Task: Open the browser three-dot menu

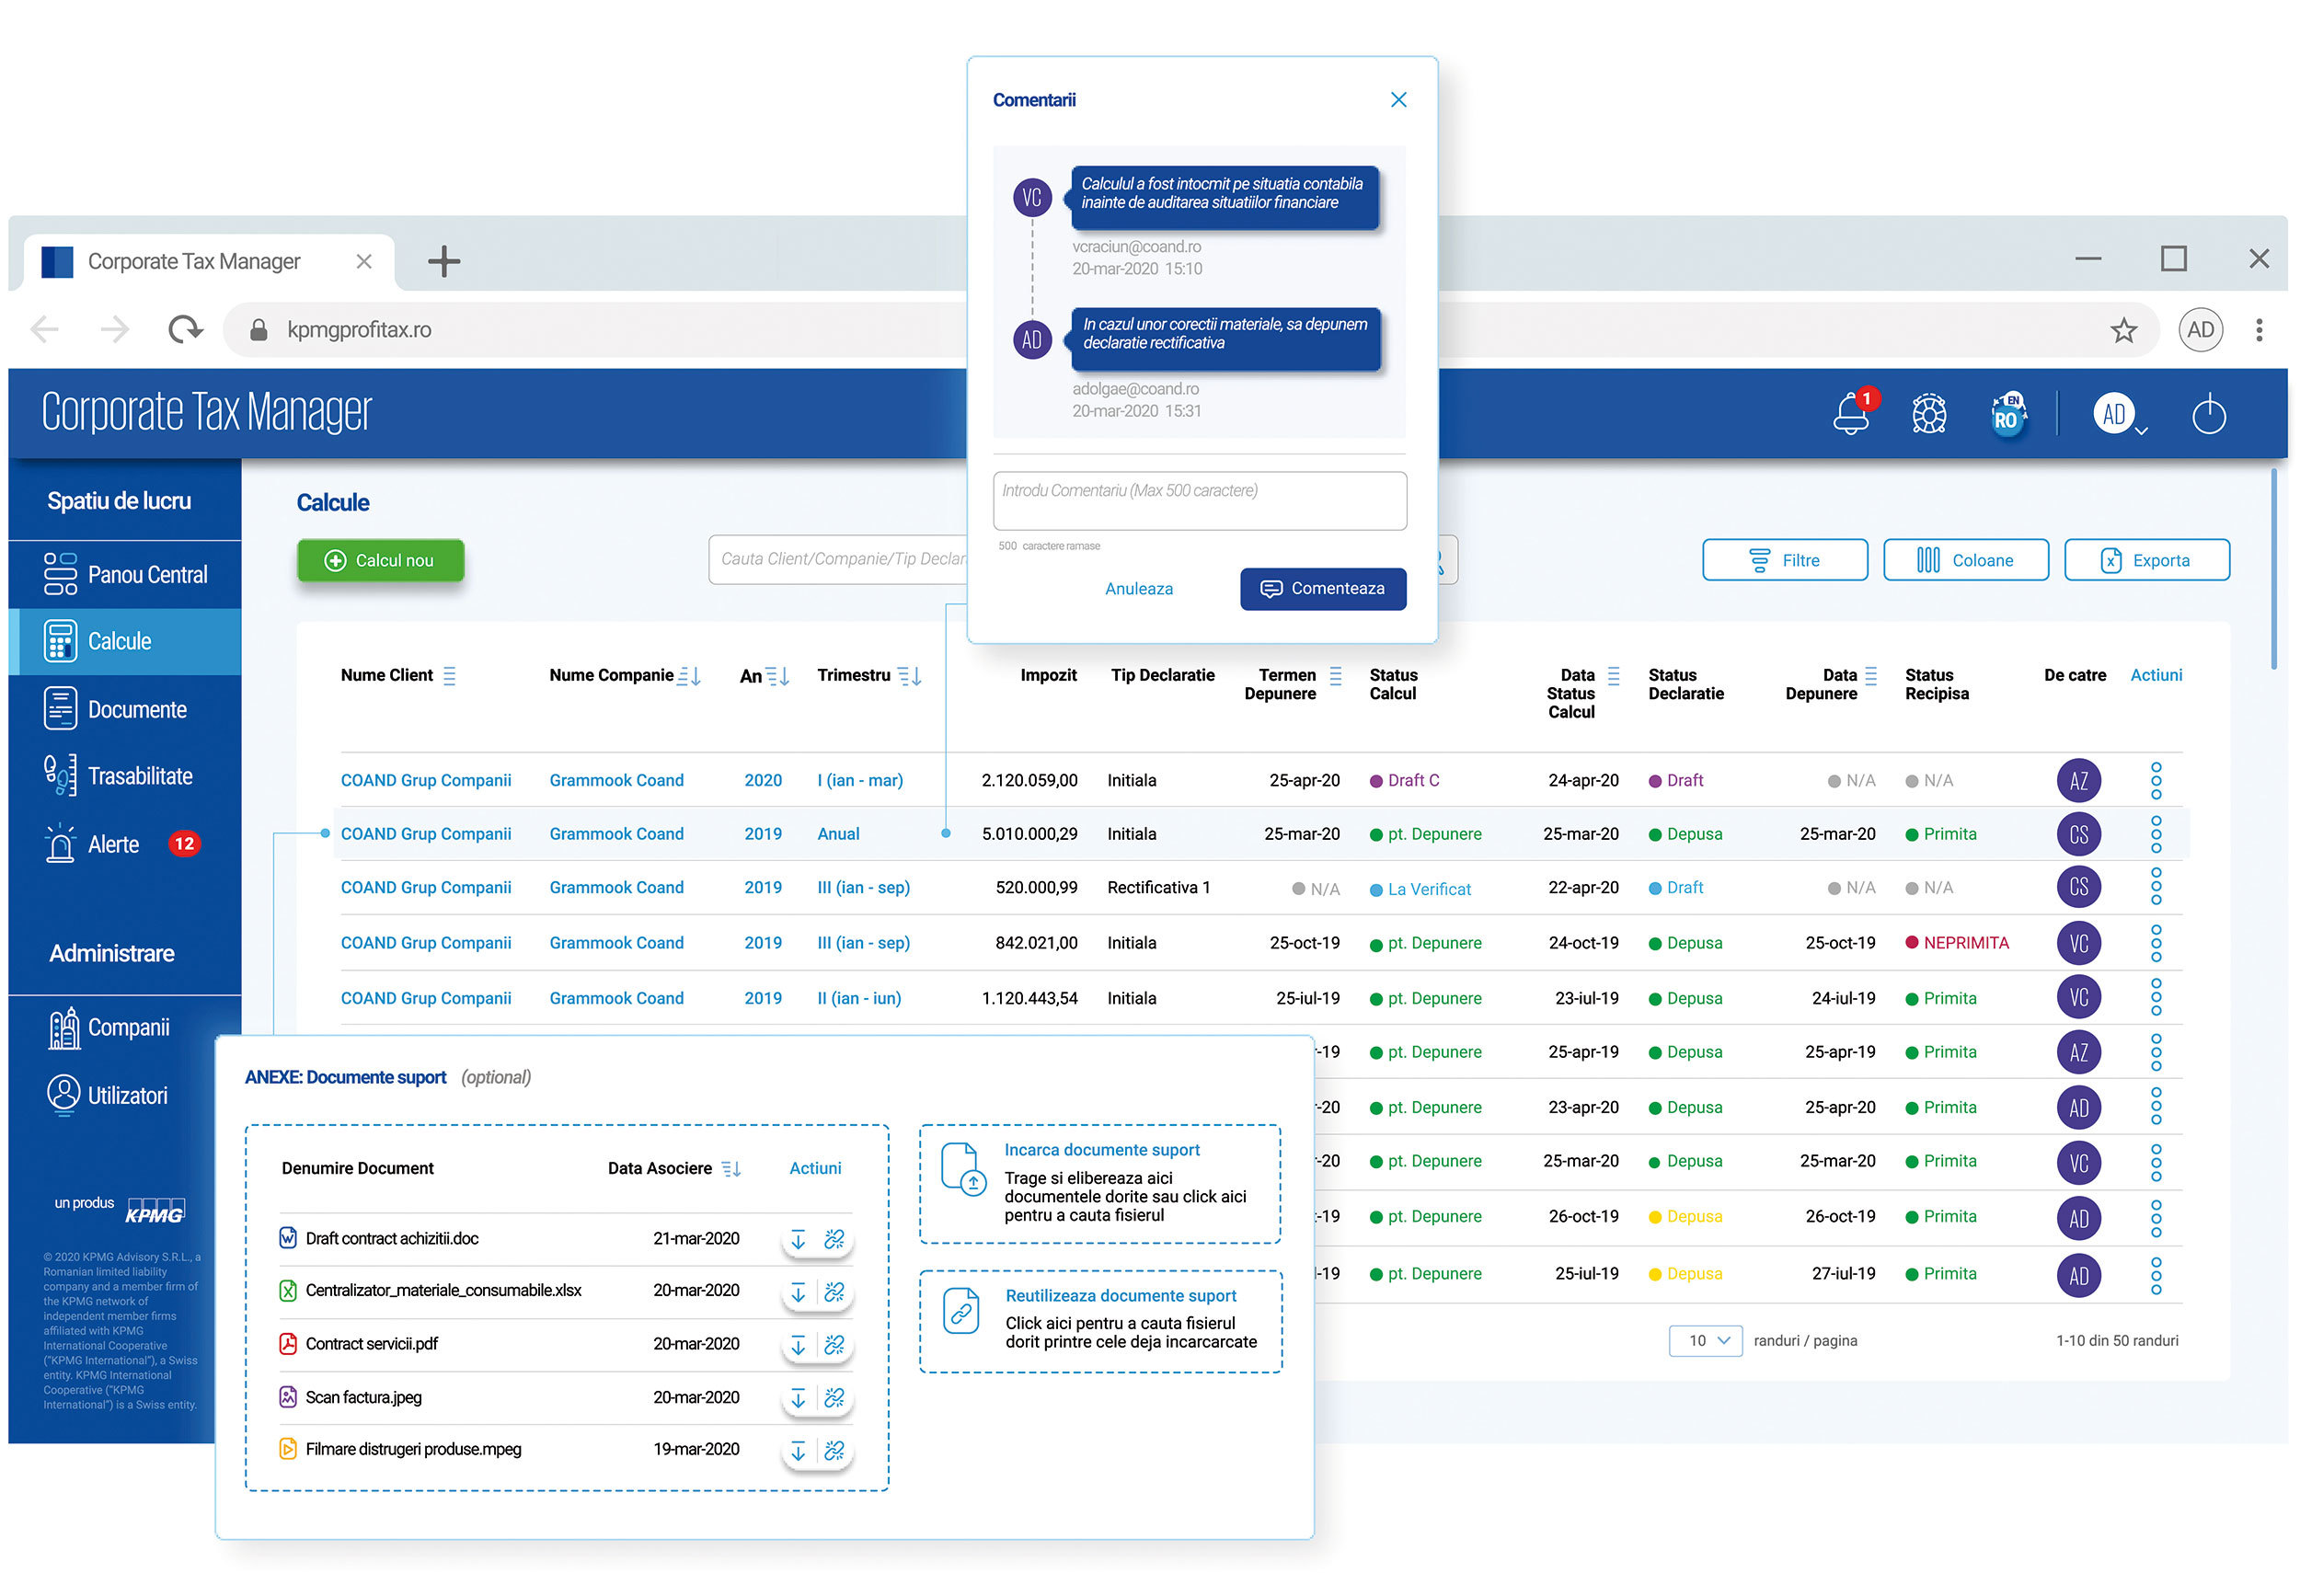Action: click(2258, 330)
